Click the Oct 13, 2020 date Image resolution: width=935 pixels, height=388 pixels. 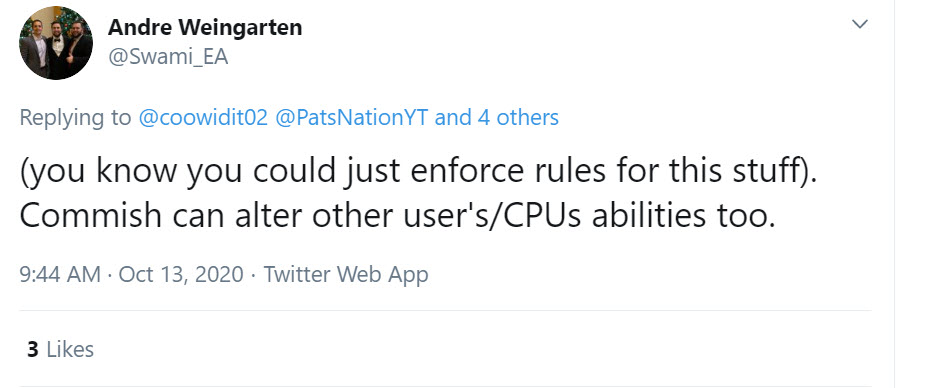(181, 275)
